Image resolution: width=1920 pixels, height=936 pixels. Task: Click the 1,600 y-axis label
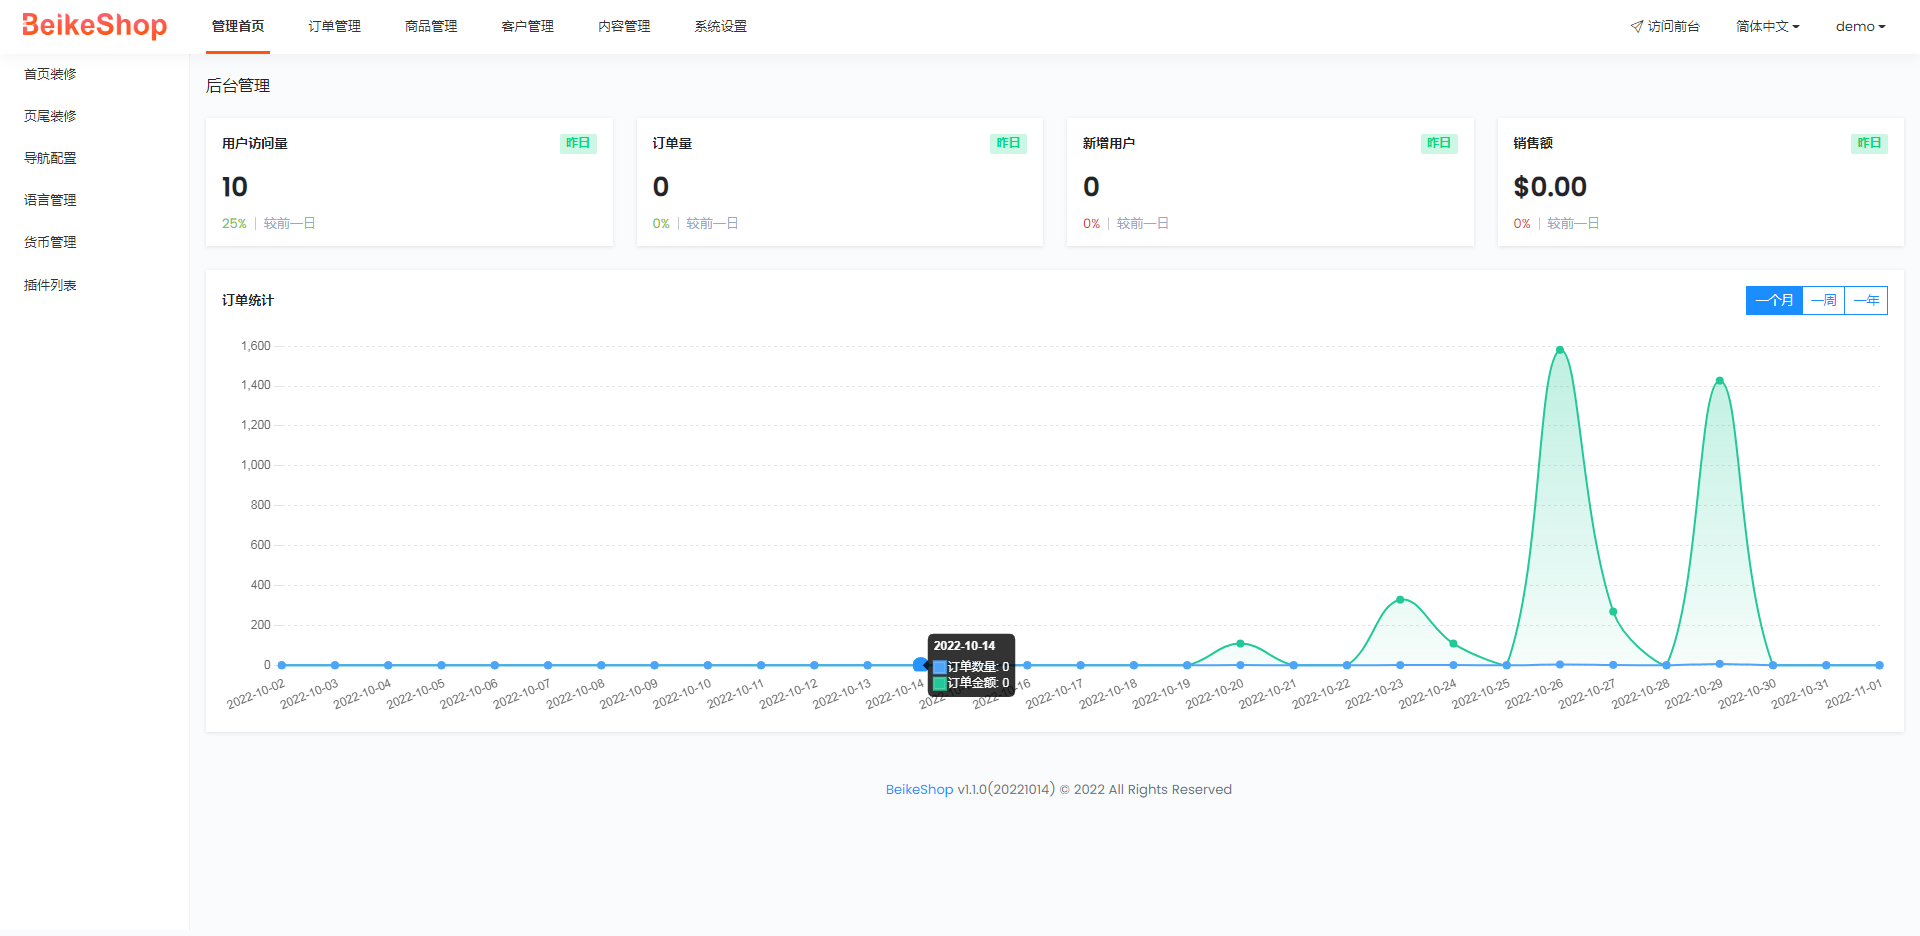(256, 346)
